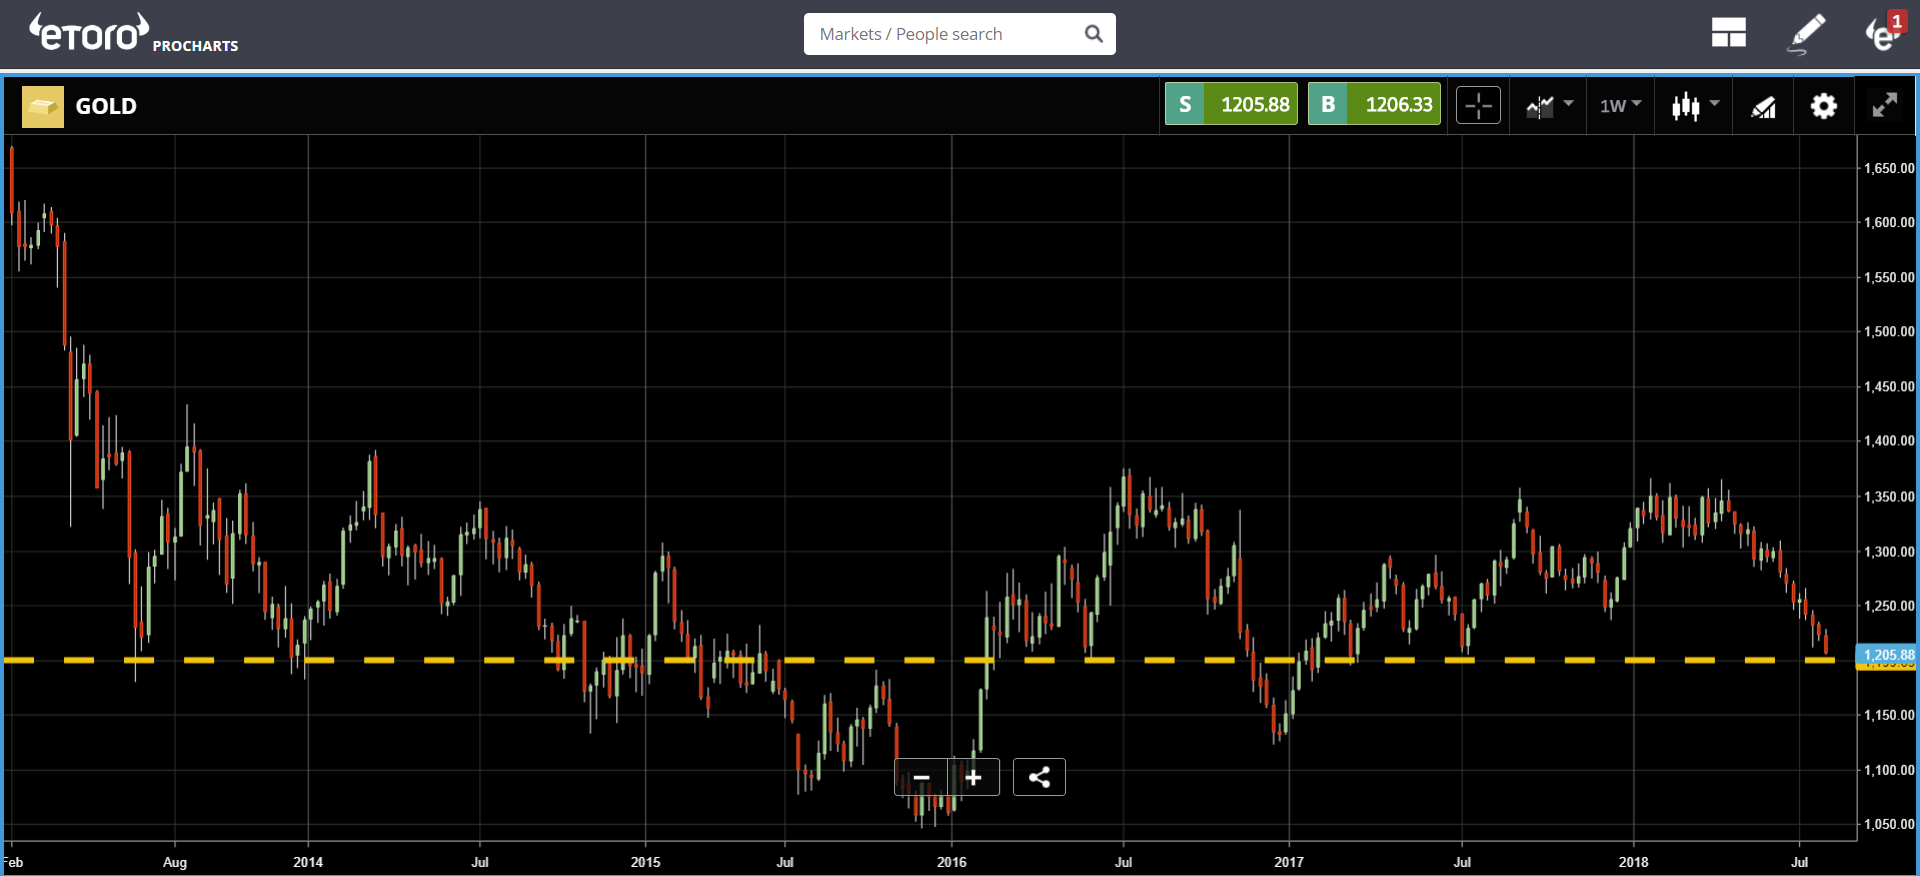Viewport: 1920px width, 876px height.
Task: Open eToro notifications icon with badge
Action: coord(1884,32)
